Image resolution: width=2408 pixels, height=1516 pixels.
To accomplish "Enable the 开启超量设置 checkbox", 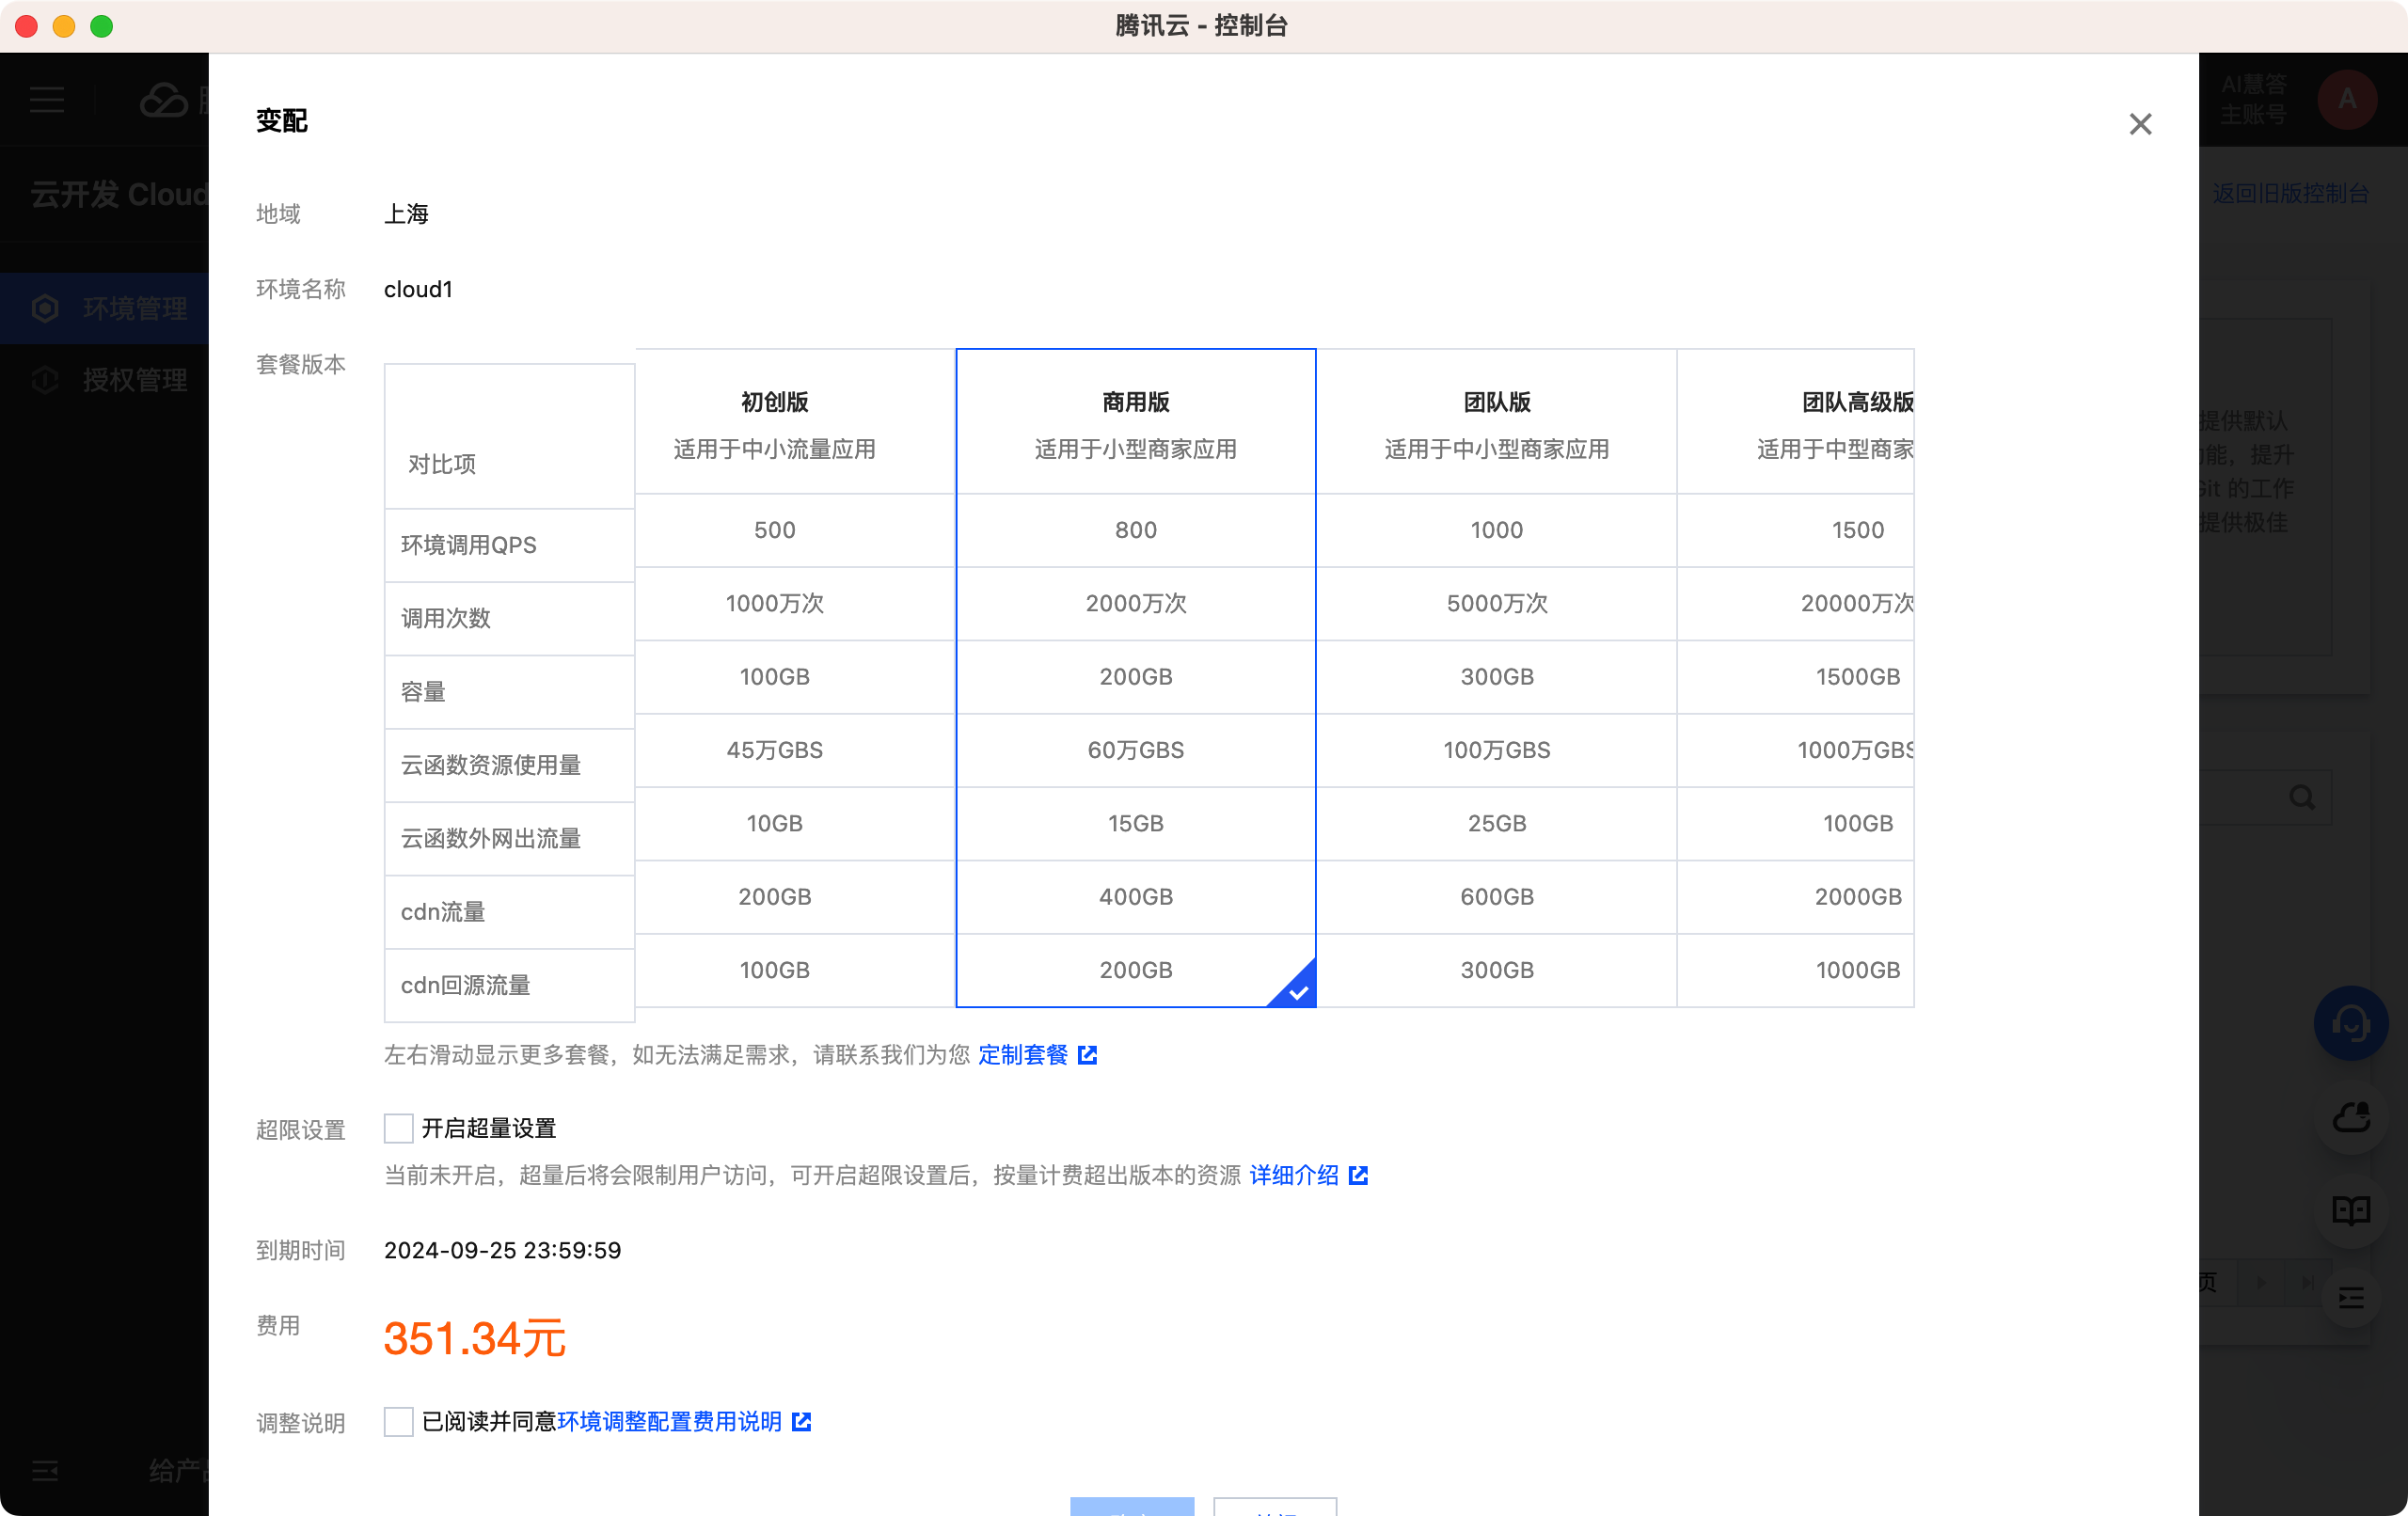I will (x=398, y=1128).
